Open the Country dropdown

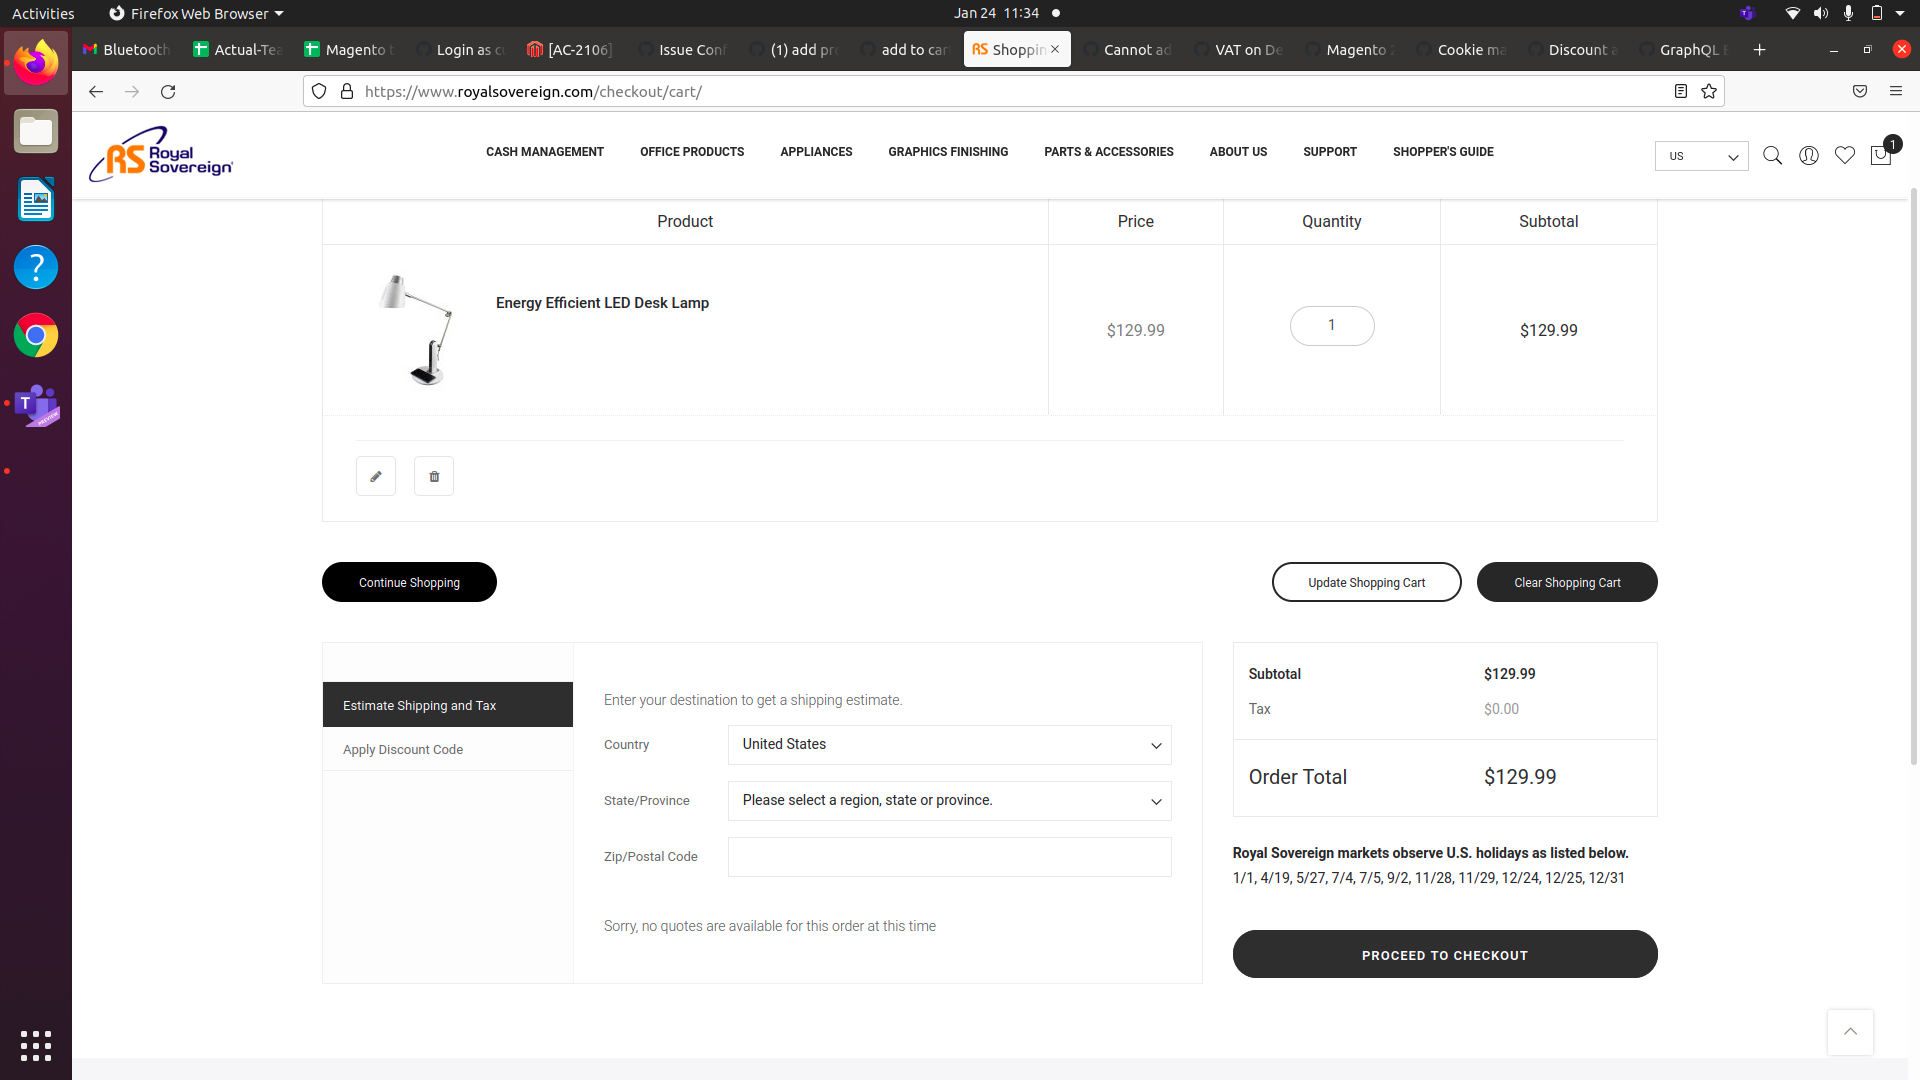point(948,744)
